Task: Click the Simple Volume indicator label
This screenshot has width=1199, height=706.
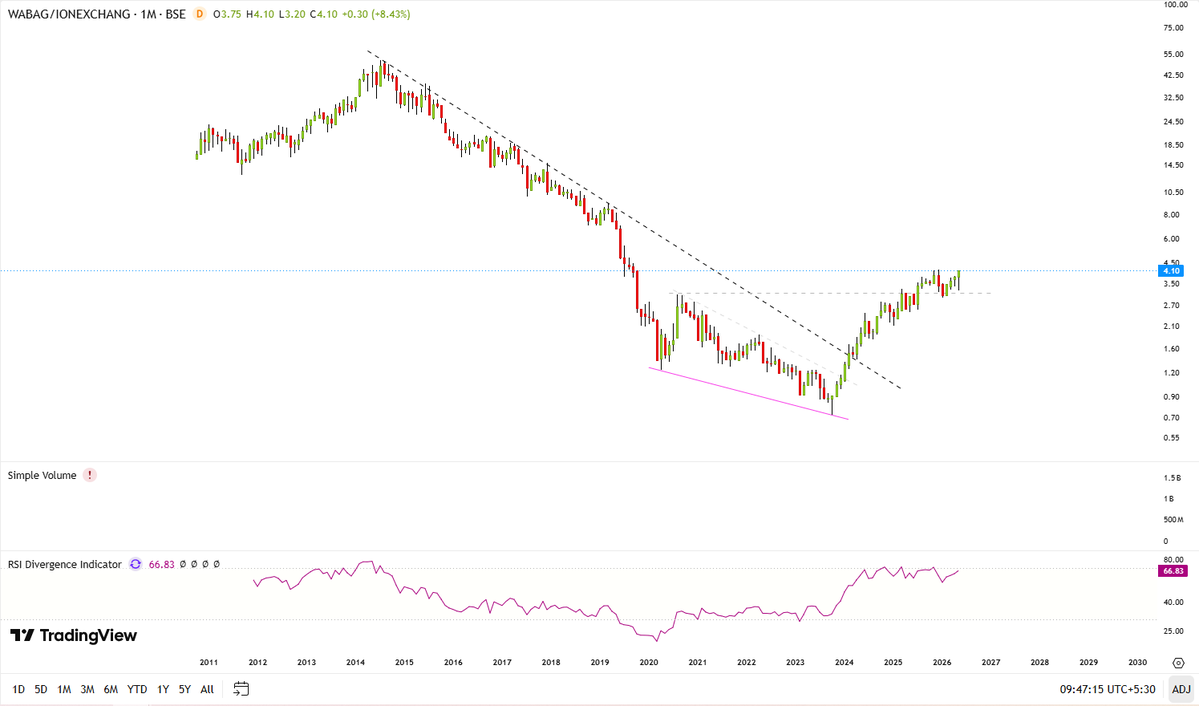Action: point(42,475)
